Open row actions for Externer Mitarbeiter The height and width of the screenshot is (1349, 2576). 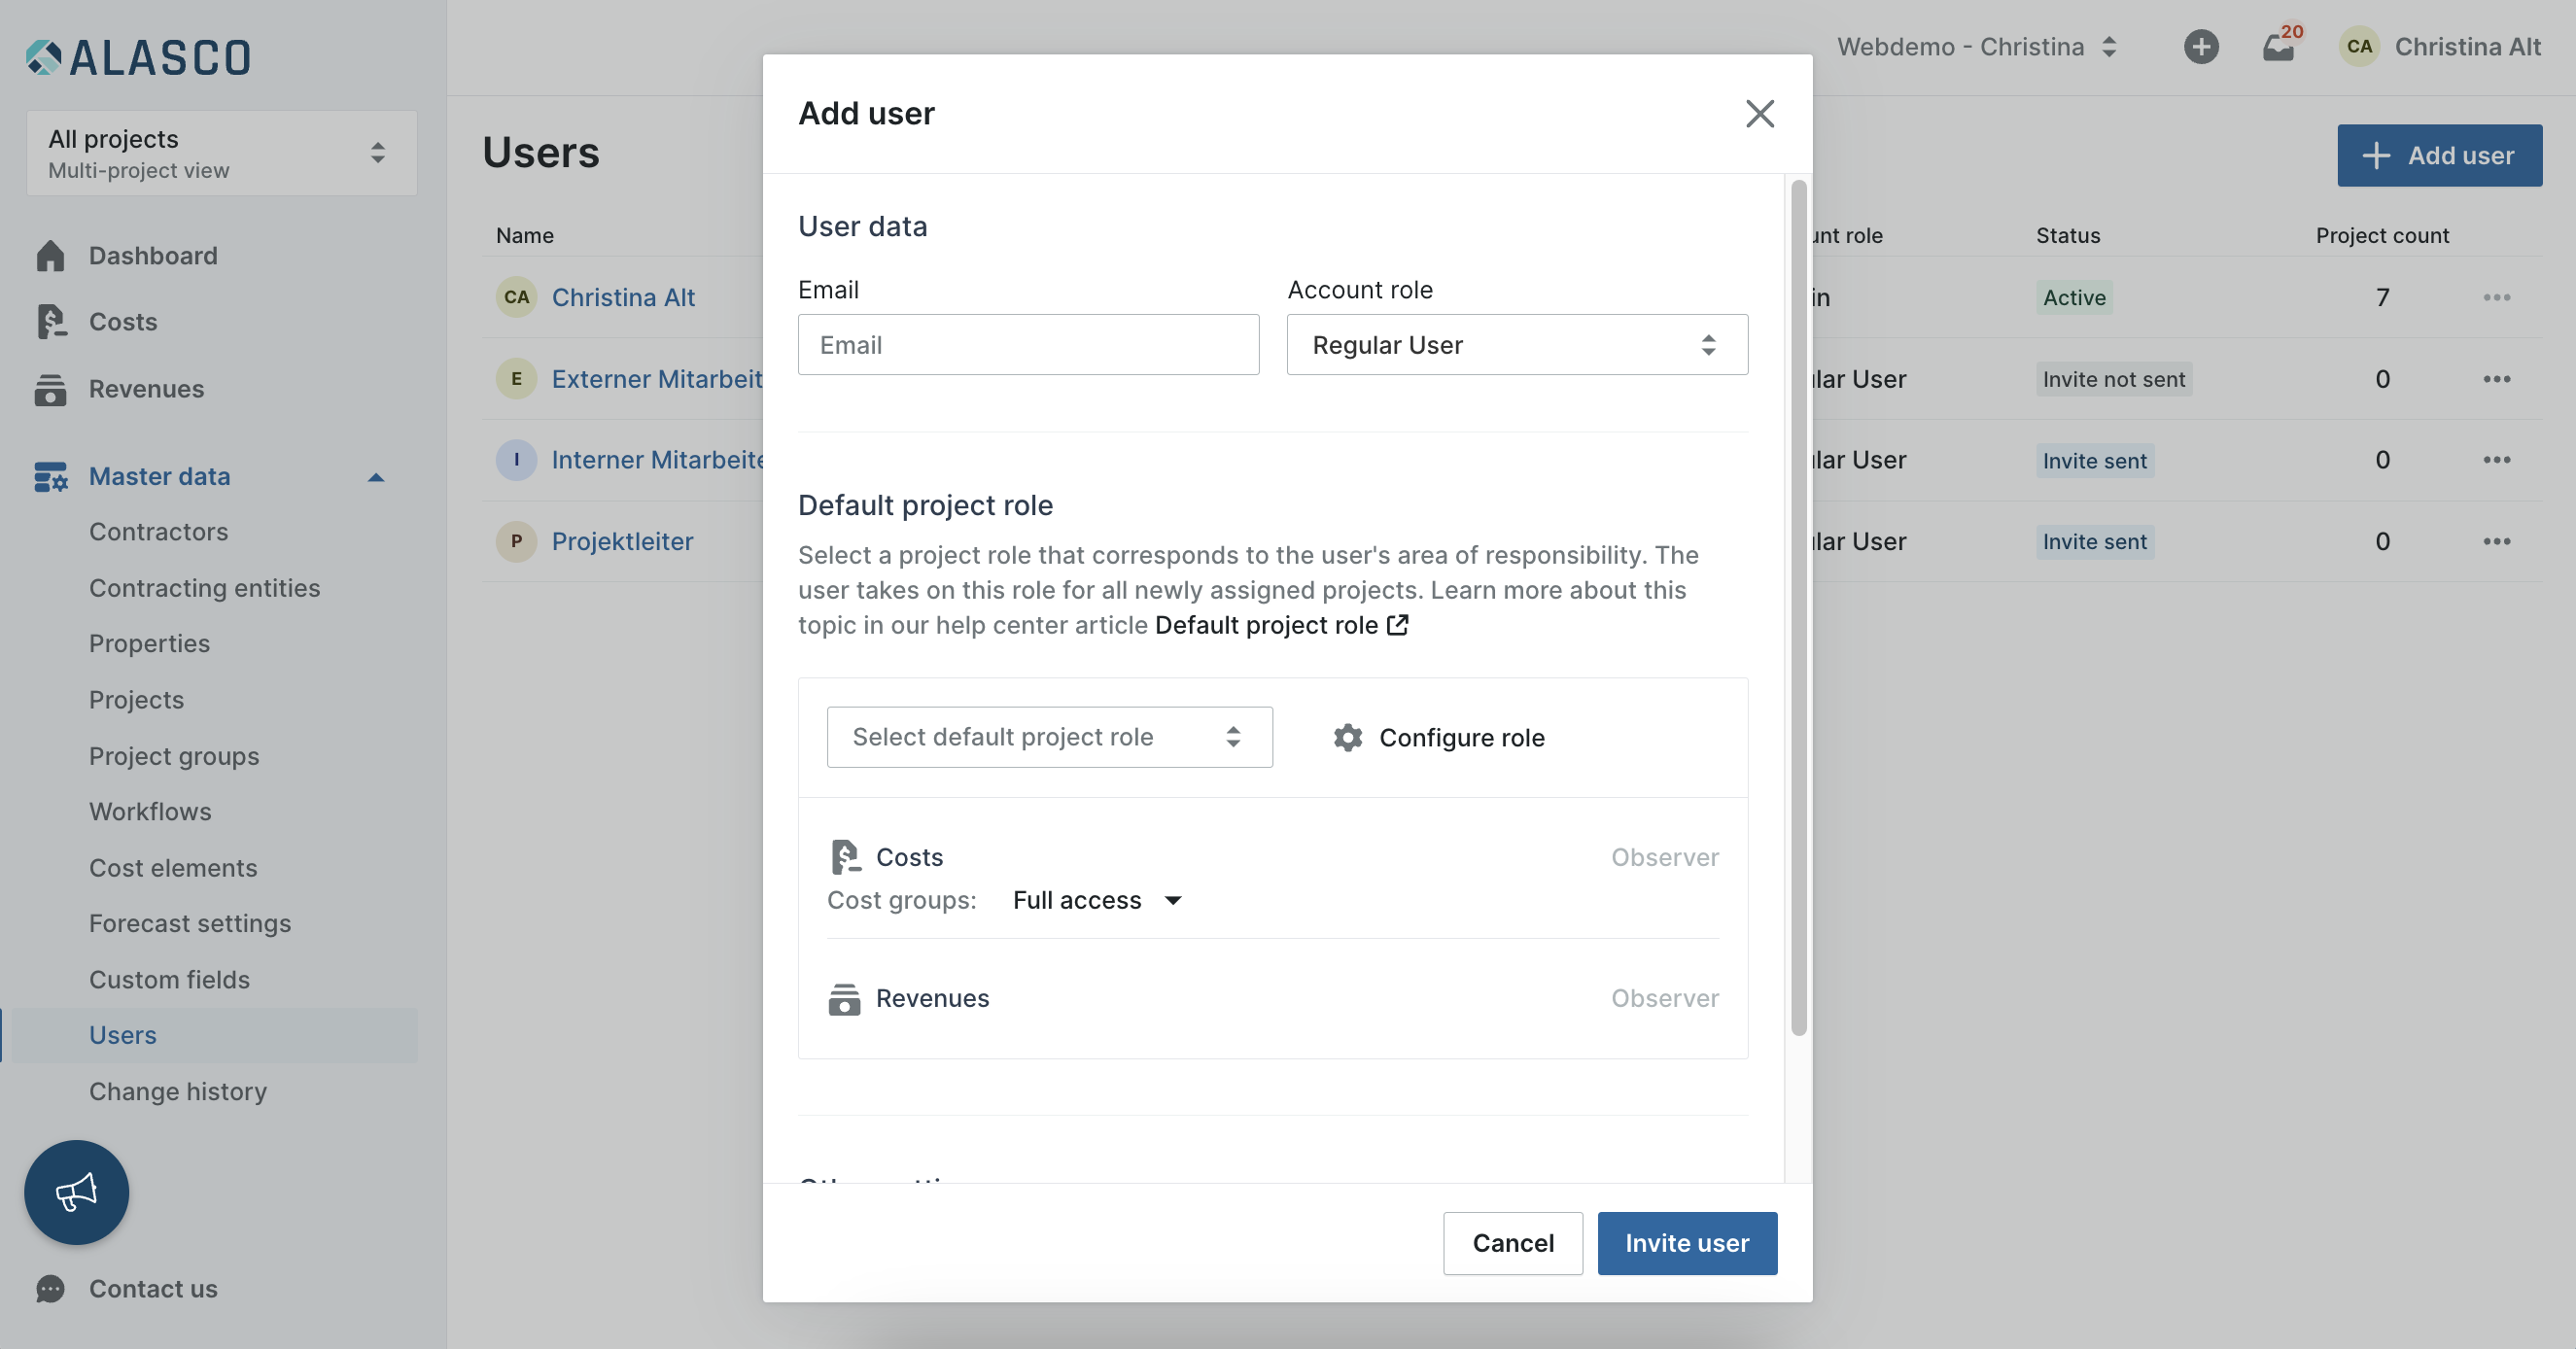(x=2496, y=379)
